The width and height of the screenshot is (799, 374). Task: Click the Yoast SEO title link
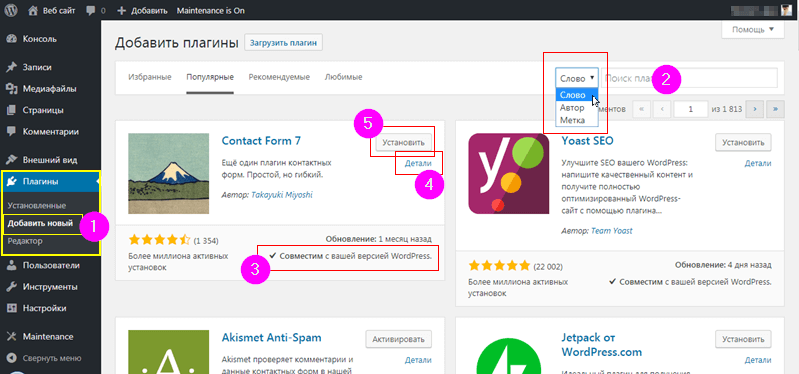pyautogui.click(x=588, y=141)
